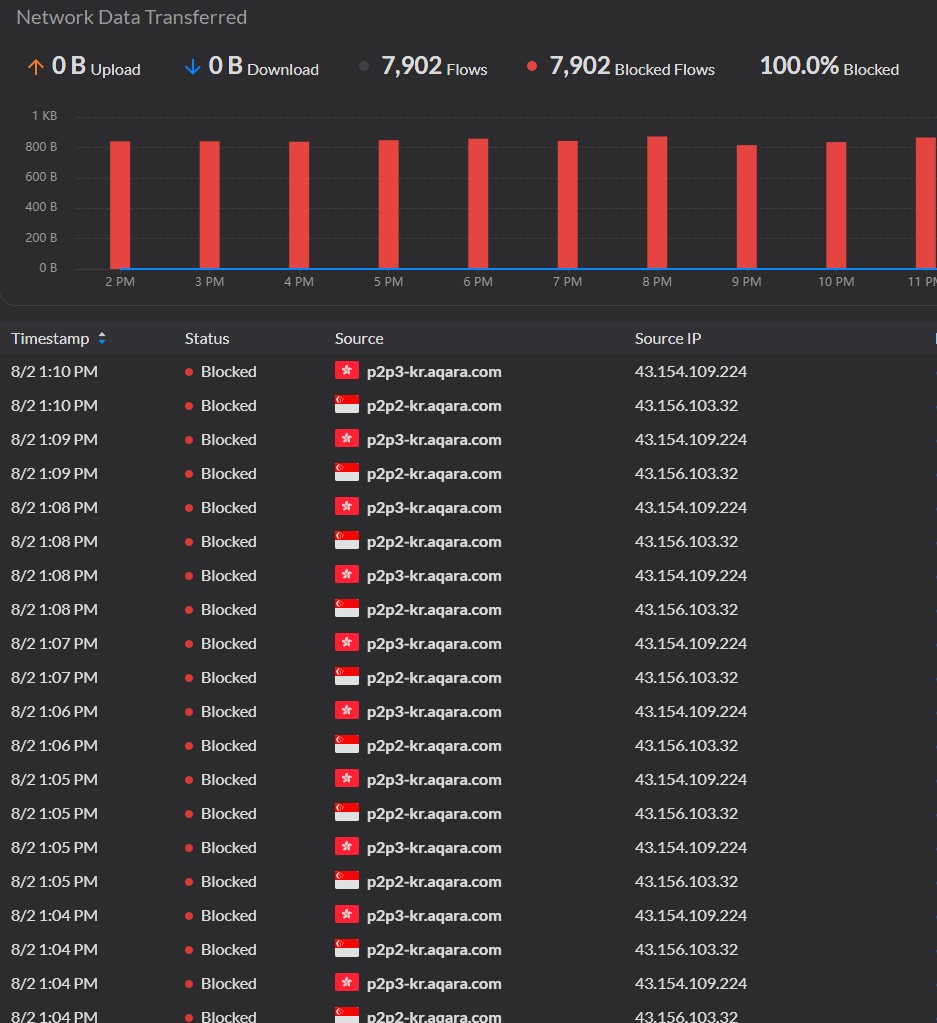Click the blue Download arrow icon
Screen dimensions: 937x1023
tap(192, 67)
